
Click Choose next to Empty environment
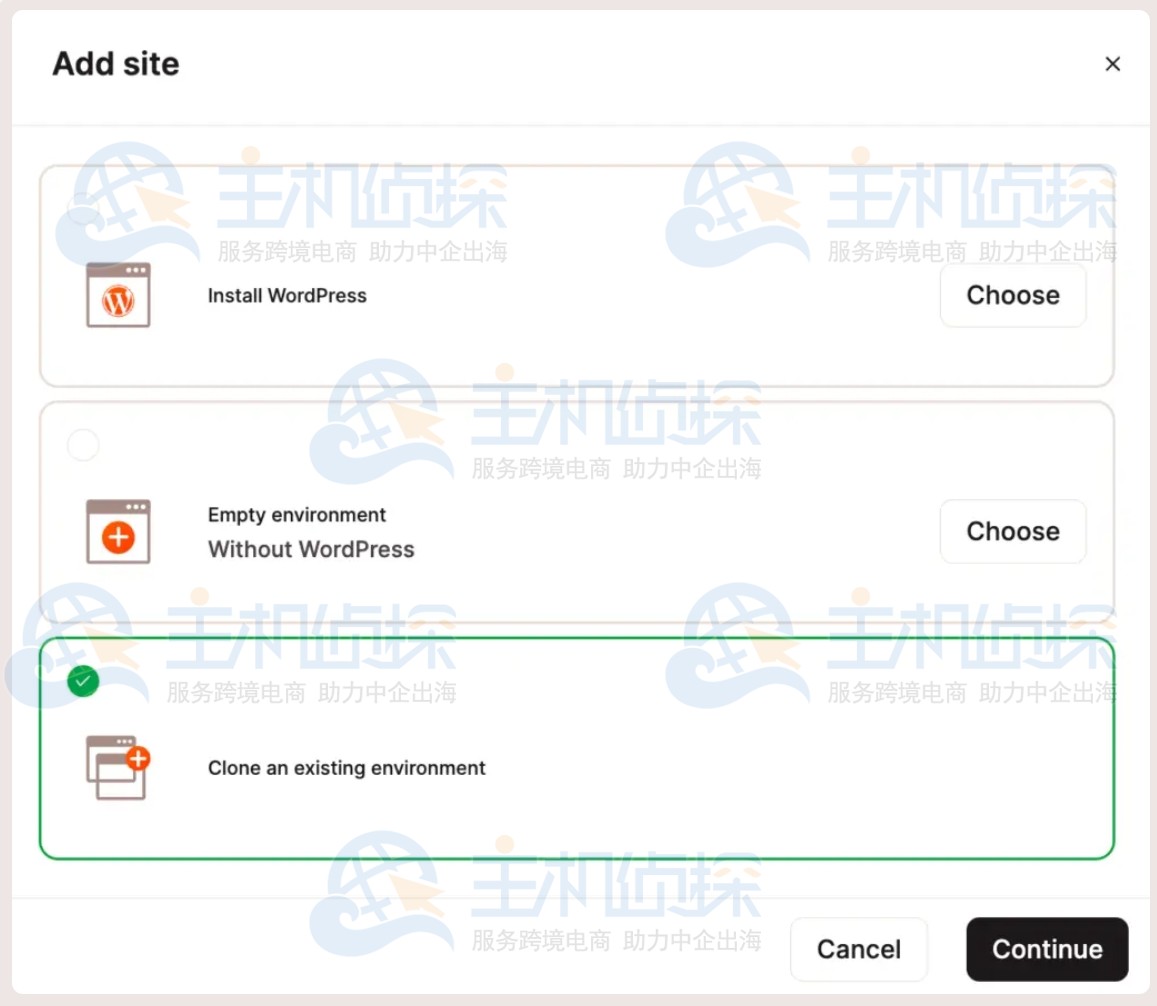click(1012, 531)
